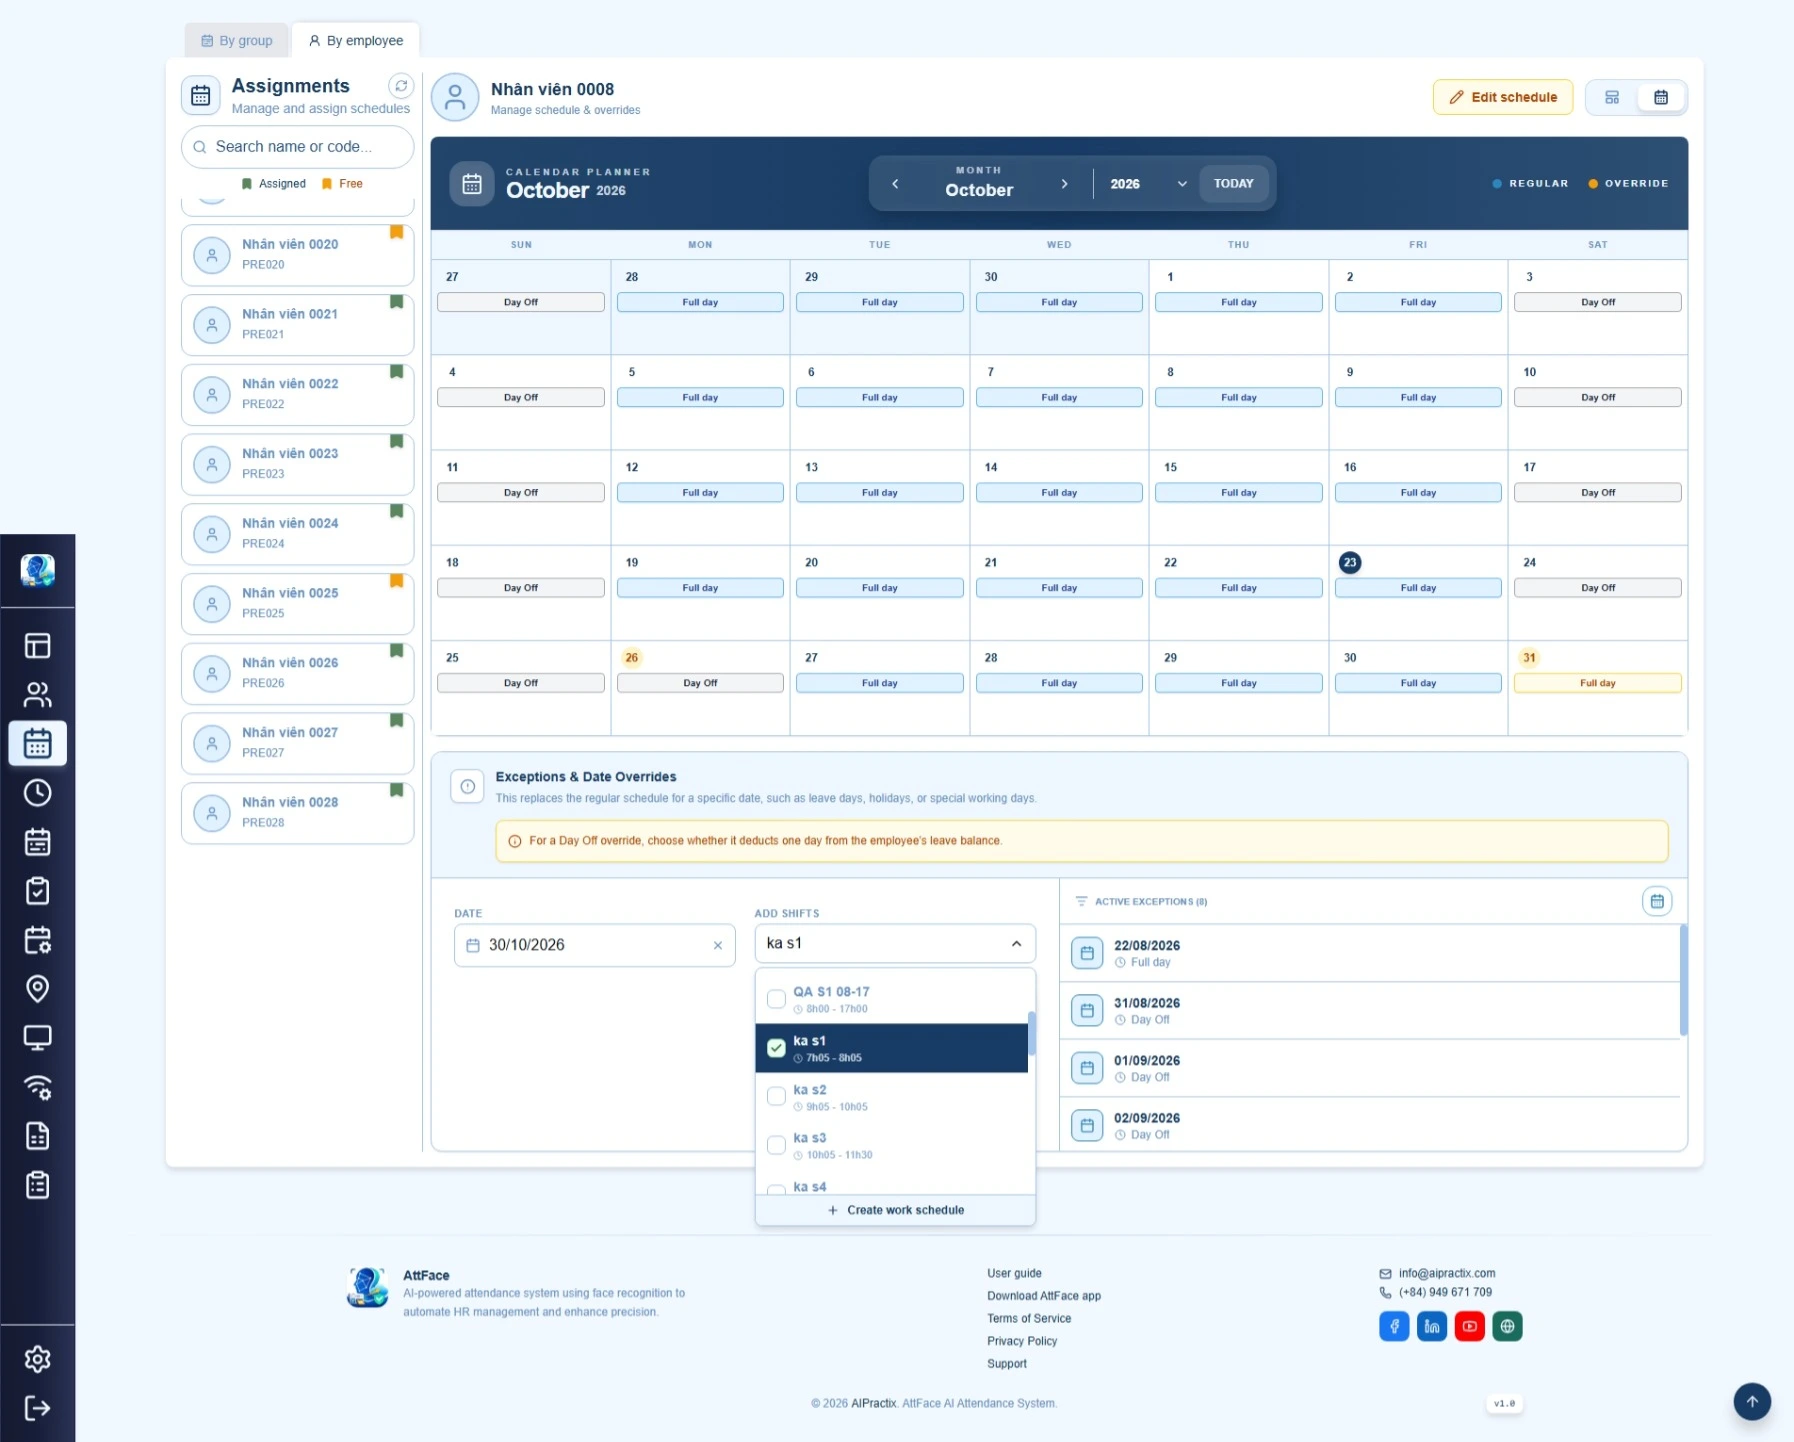Open the clipboard check sidebar icon
Image resolution: width=1794 pixels, height=1442 pixels.
(37, 891)
